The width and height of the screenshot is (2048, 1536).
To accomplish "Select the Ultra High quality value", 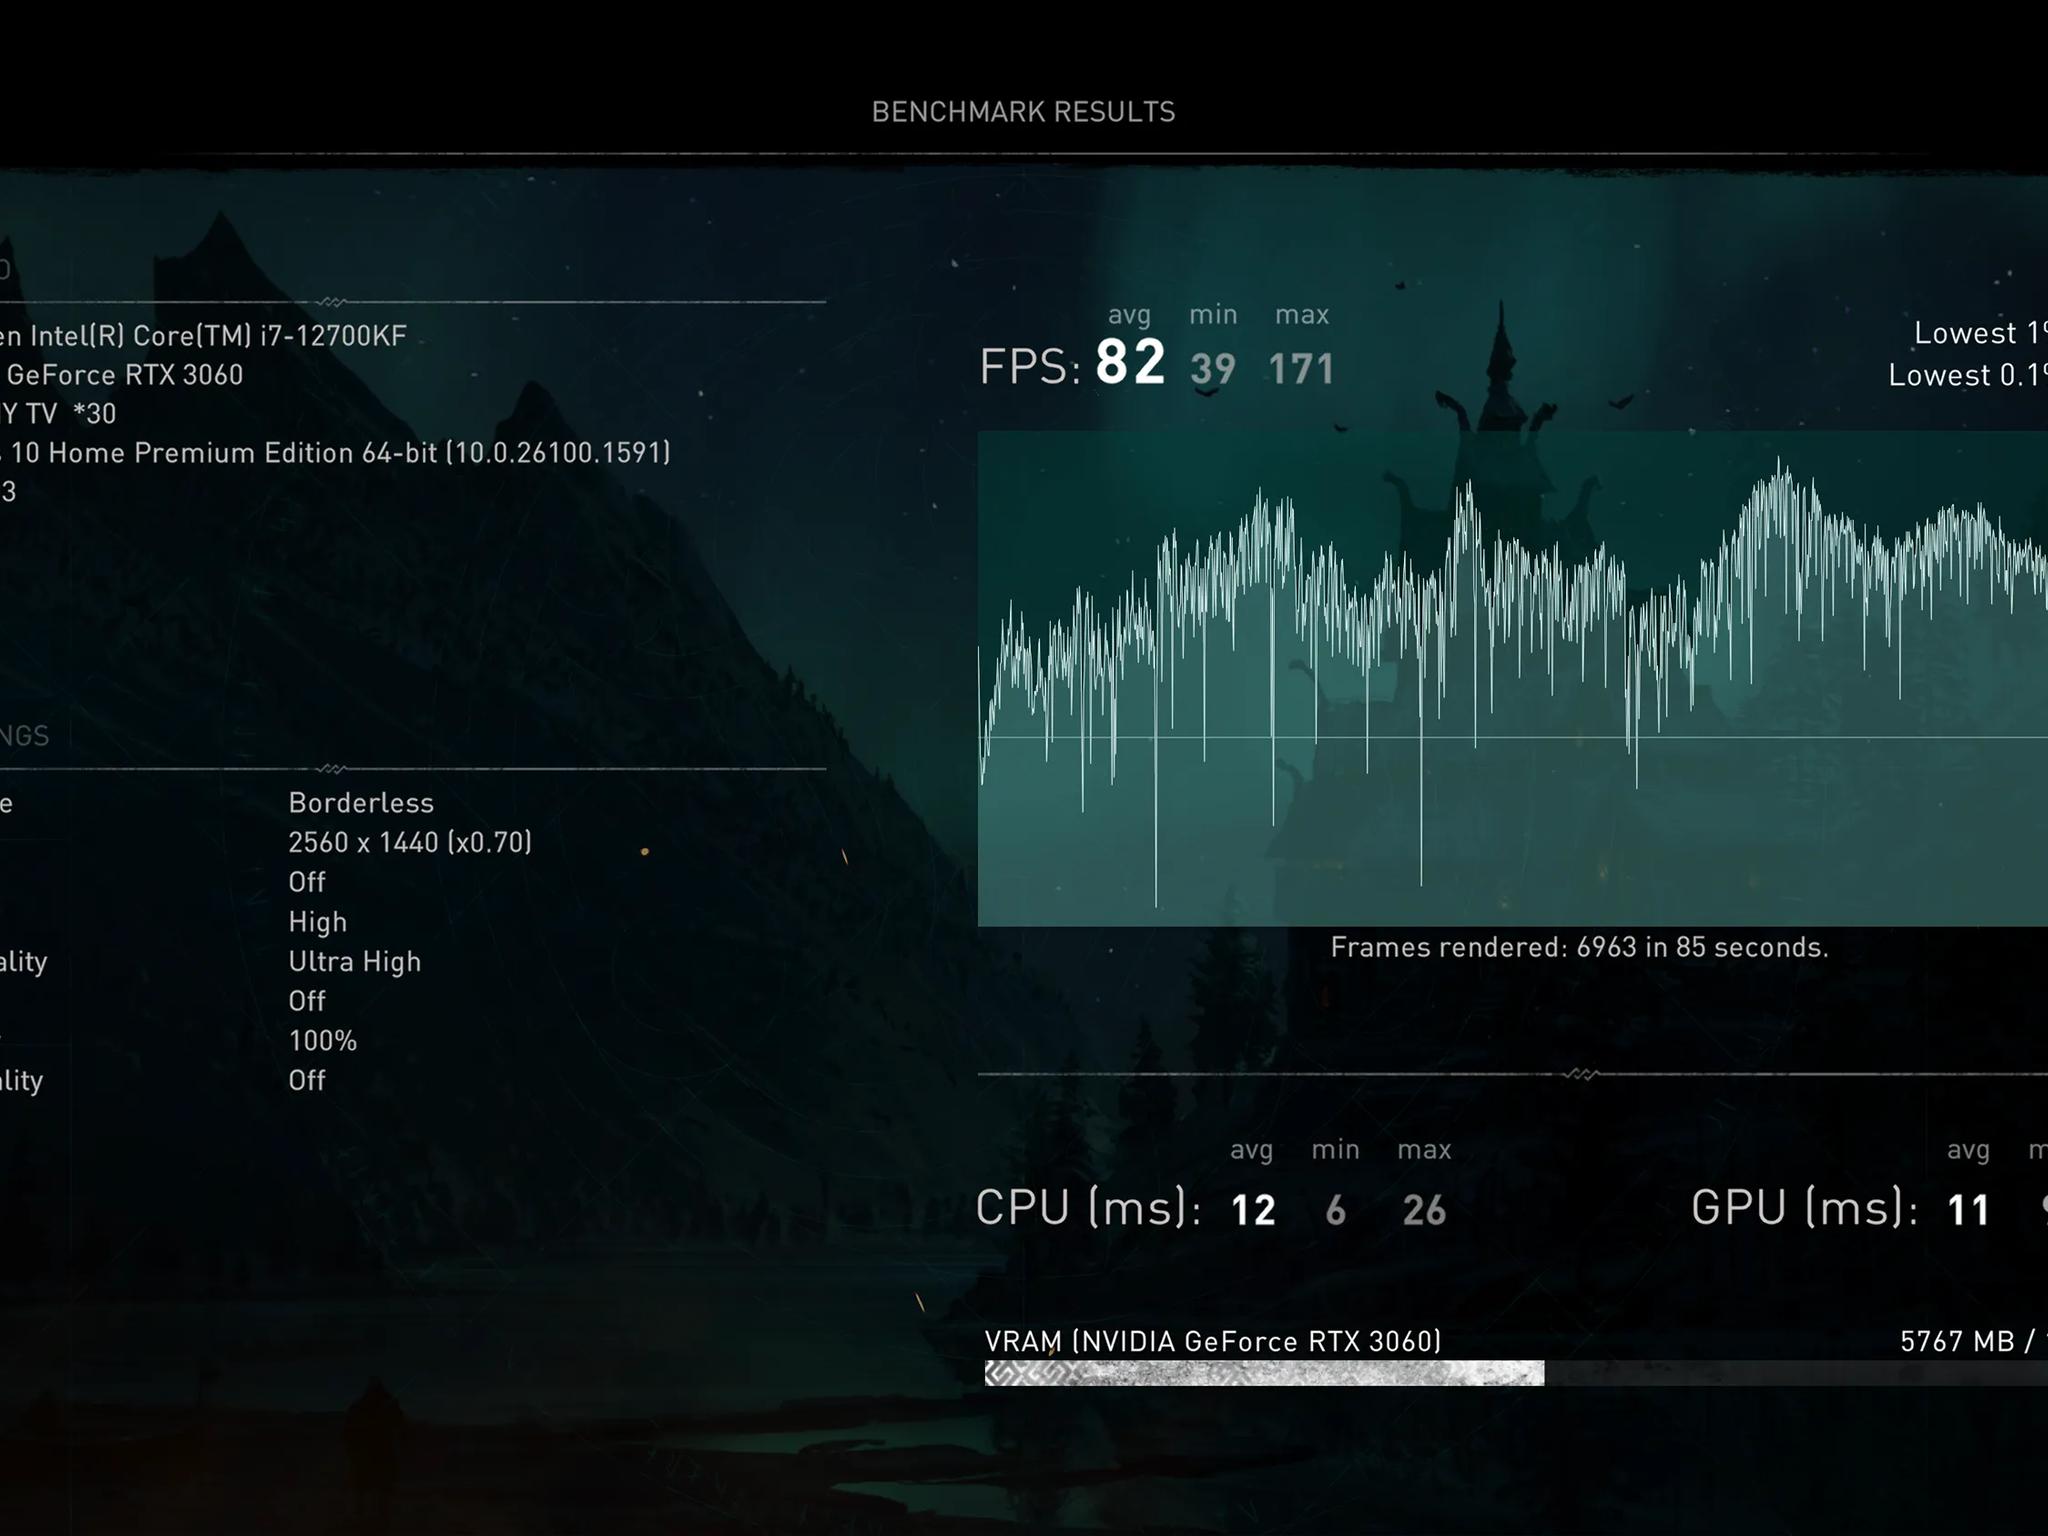I will (x=355, y=962).
